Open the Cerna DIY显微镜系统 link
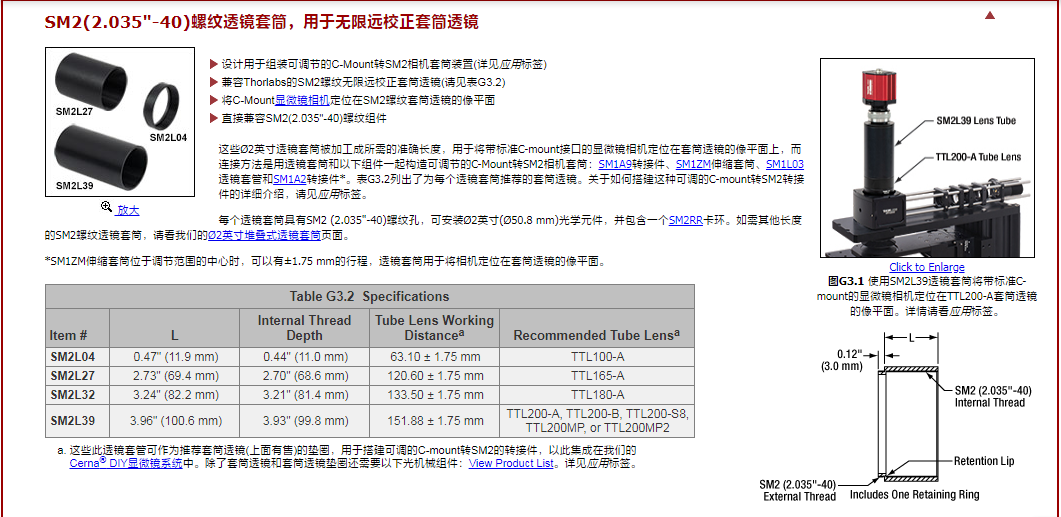Image resolution: width=1061 pixels, height=517 pixels. click(x=126, y=463)
